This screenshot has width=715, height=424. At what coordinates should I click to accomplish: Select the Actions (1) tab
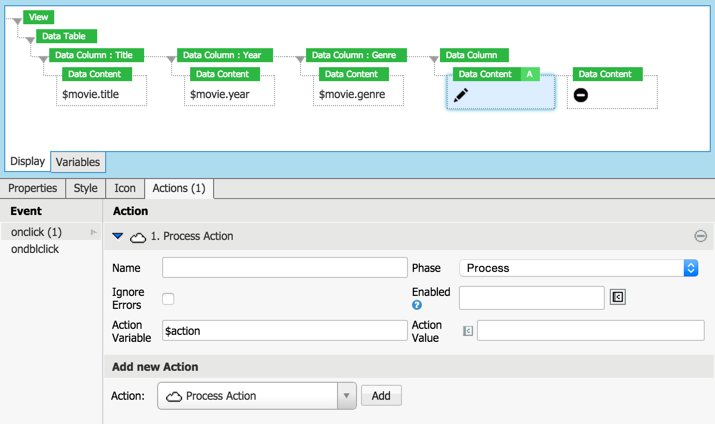179,188
